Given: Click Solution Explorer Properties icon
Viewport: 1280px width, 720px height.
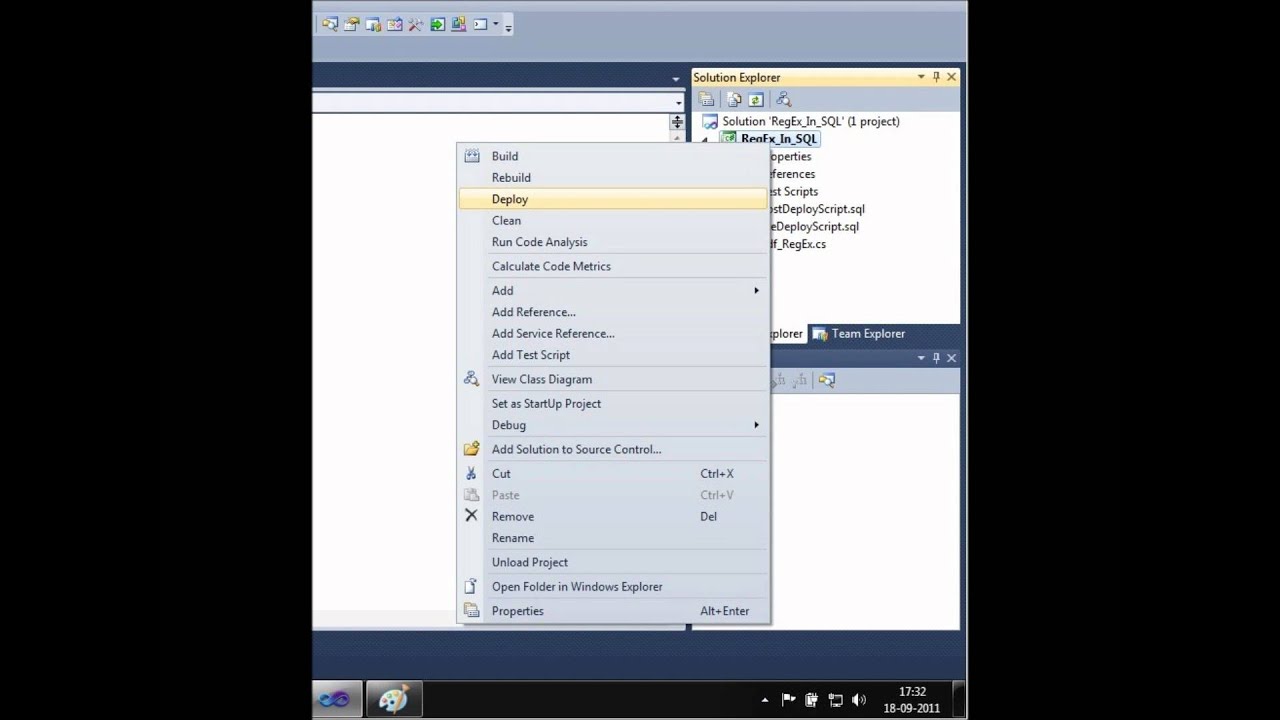Looking at the screenshot, I should coord(707,99).
